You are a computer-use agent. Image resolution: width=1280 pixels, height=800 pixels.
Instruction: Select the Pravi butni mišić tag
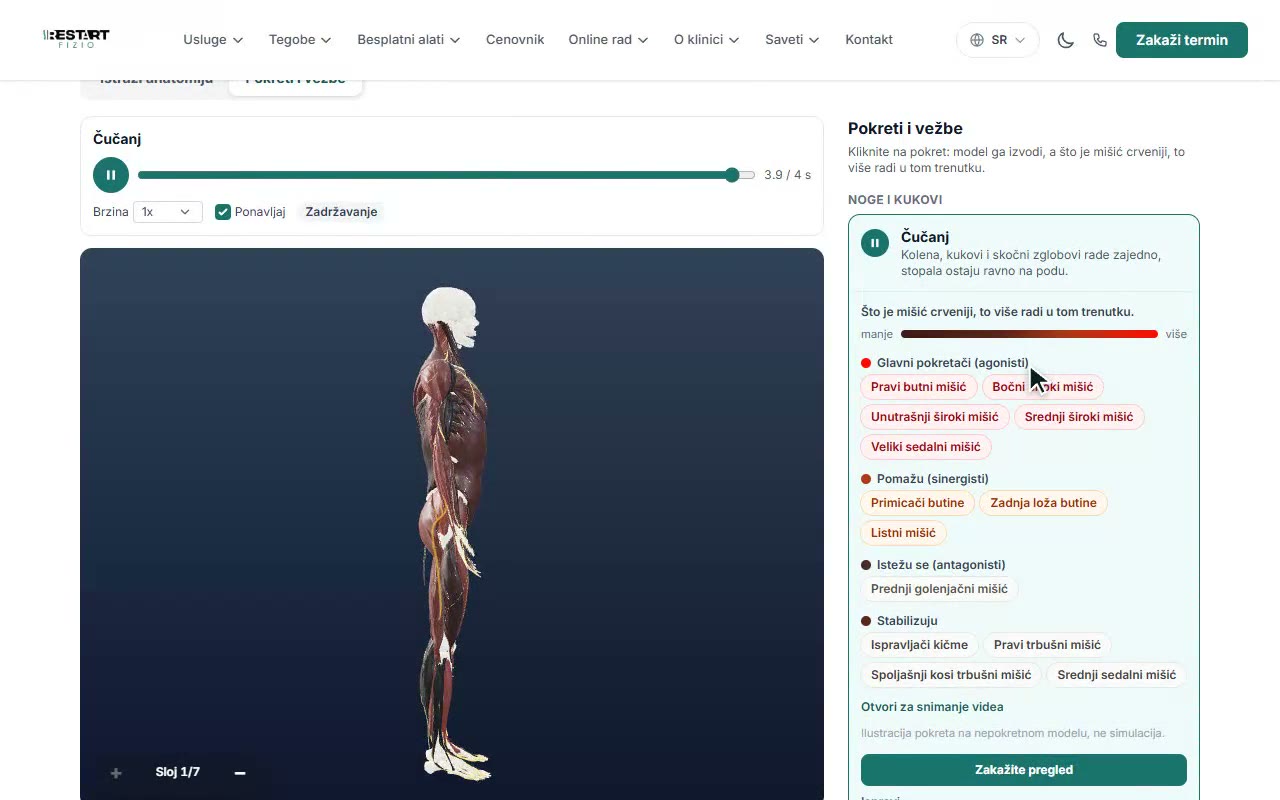(x=918, y=387)
